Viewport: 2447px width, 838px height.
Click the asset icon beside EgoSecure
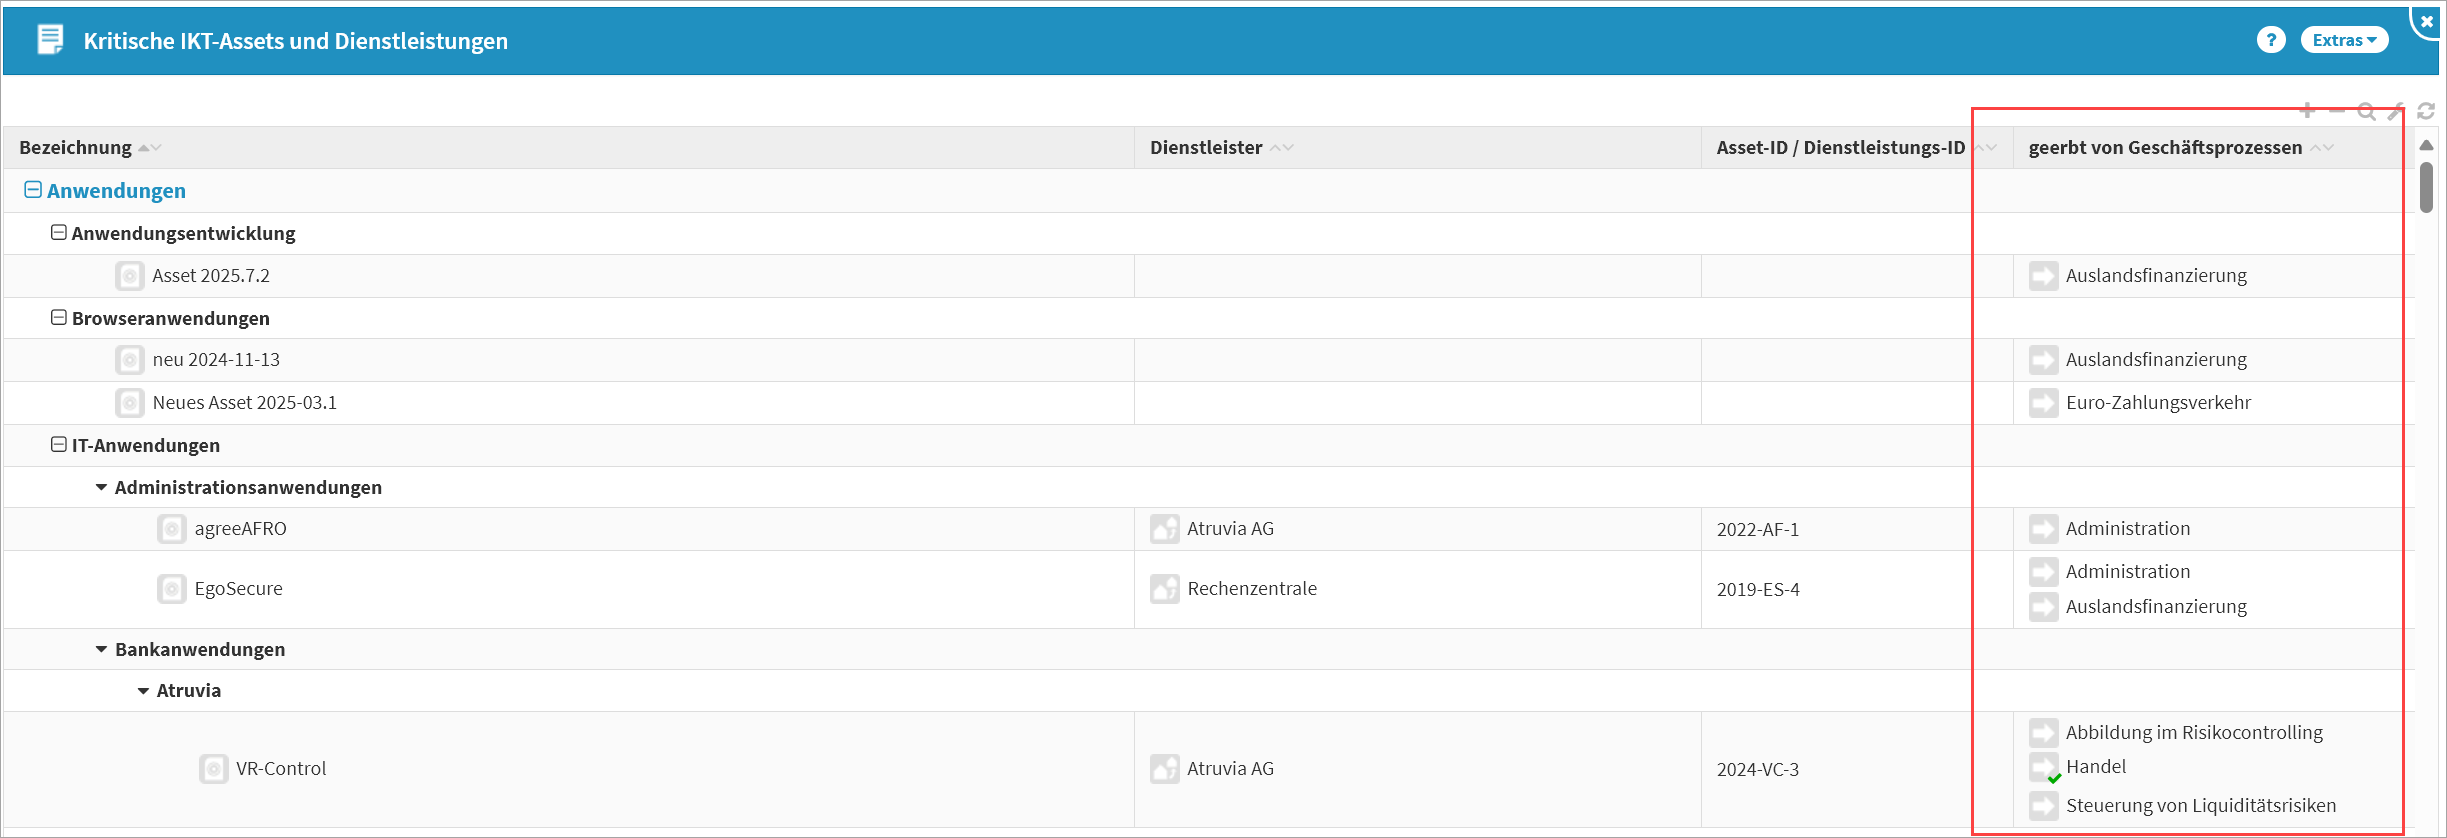172,589
